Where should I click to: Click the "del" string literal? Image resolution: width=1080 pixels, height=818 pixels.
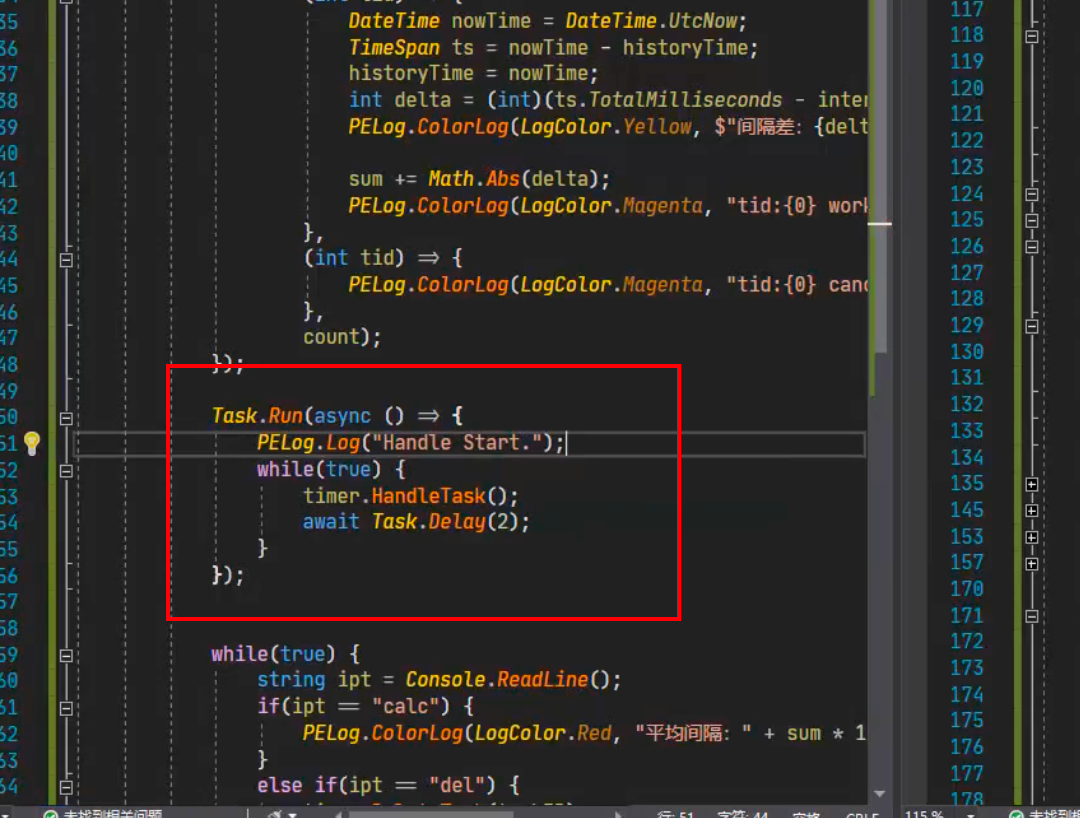pyautogui.click(x=457, y=786)
